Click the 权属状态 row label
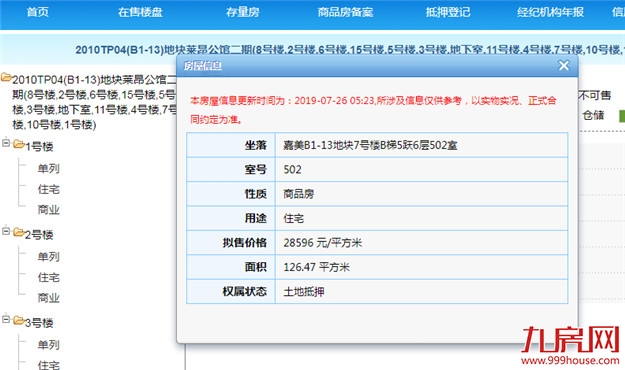The height and width of the screenshot is (370, 625). pyautogui.click(x=244, y=291)
